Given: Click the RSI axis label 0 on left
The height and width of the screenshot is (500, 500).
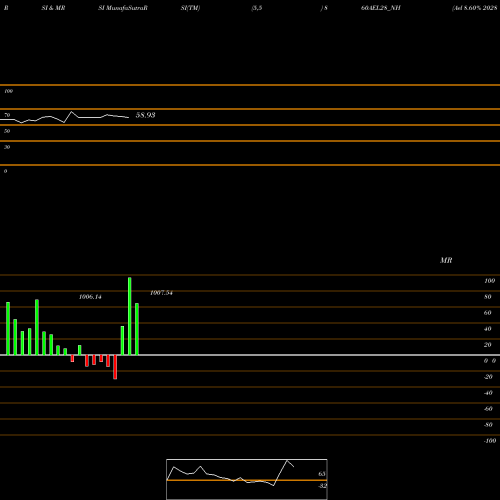Looking at the screenshot, I should pyautogui.click(x=5, y=171).
